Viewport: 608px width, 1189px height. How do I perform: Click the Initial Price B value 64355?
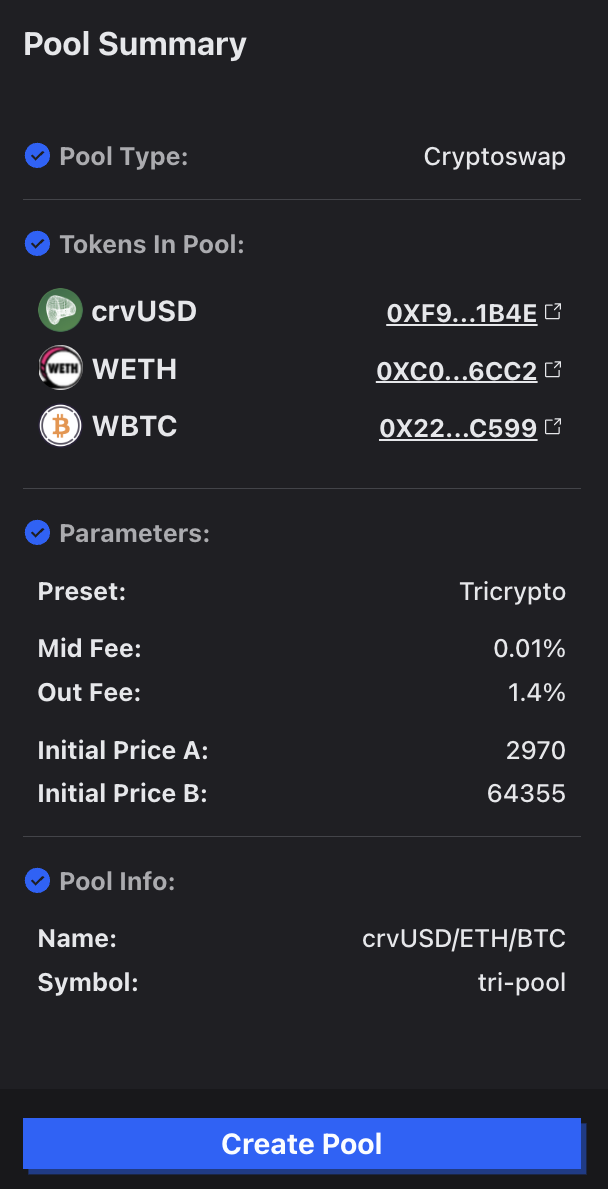coord(526,794)
